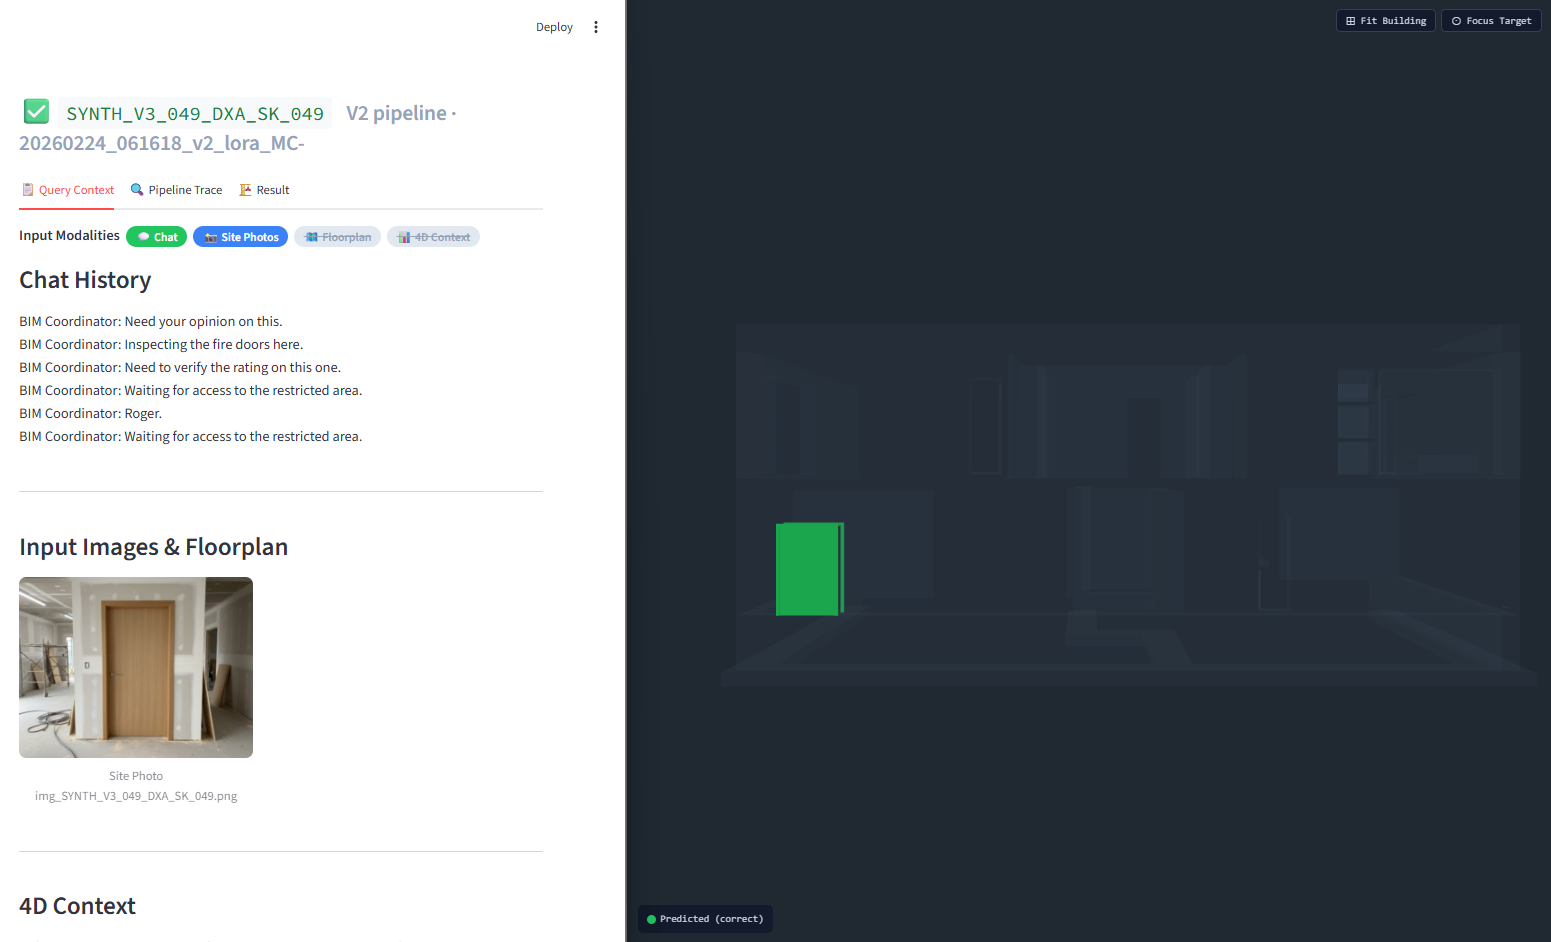The height and width of the screenshot is (942, 1551).
Task: Click the SYNTH_V3_049_DXA_SK_049 sample ID
Action: click(195, 114)
